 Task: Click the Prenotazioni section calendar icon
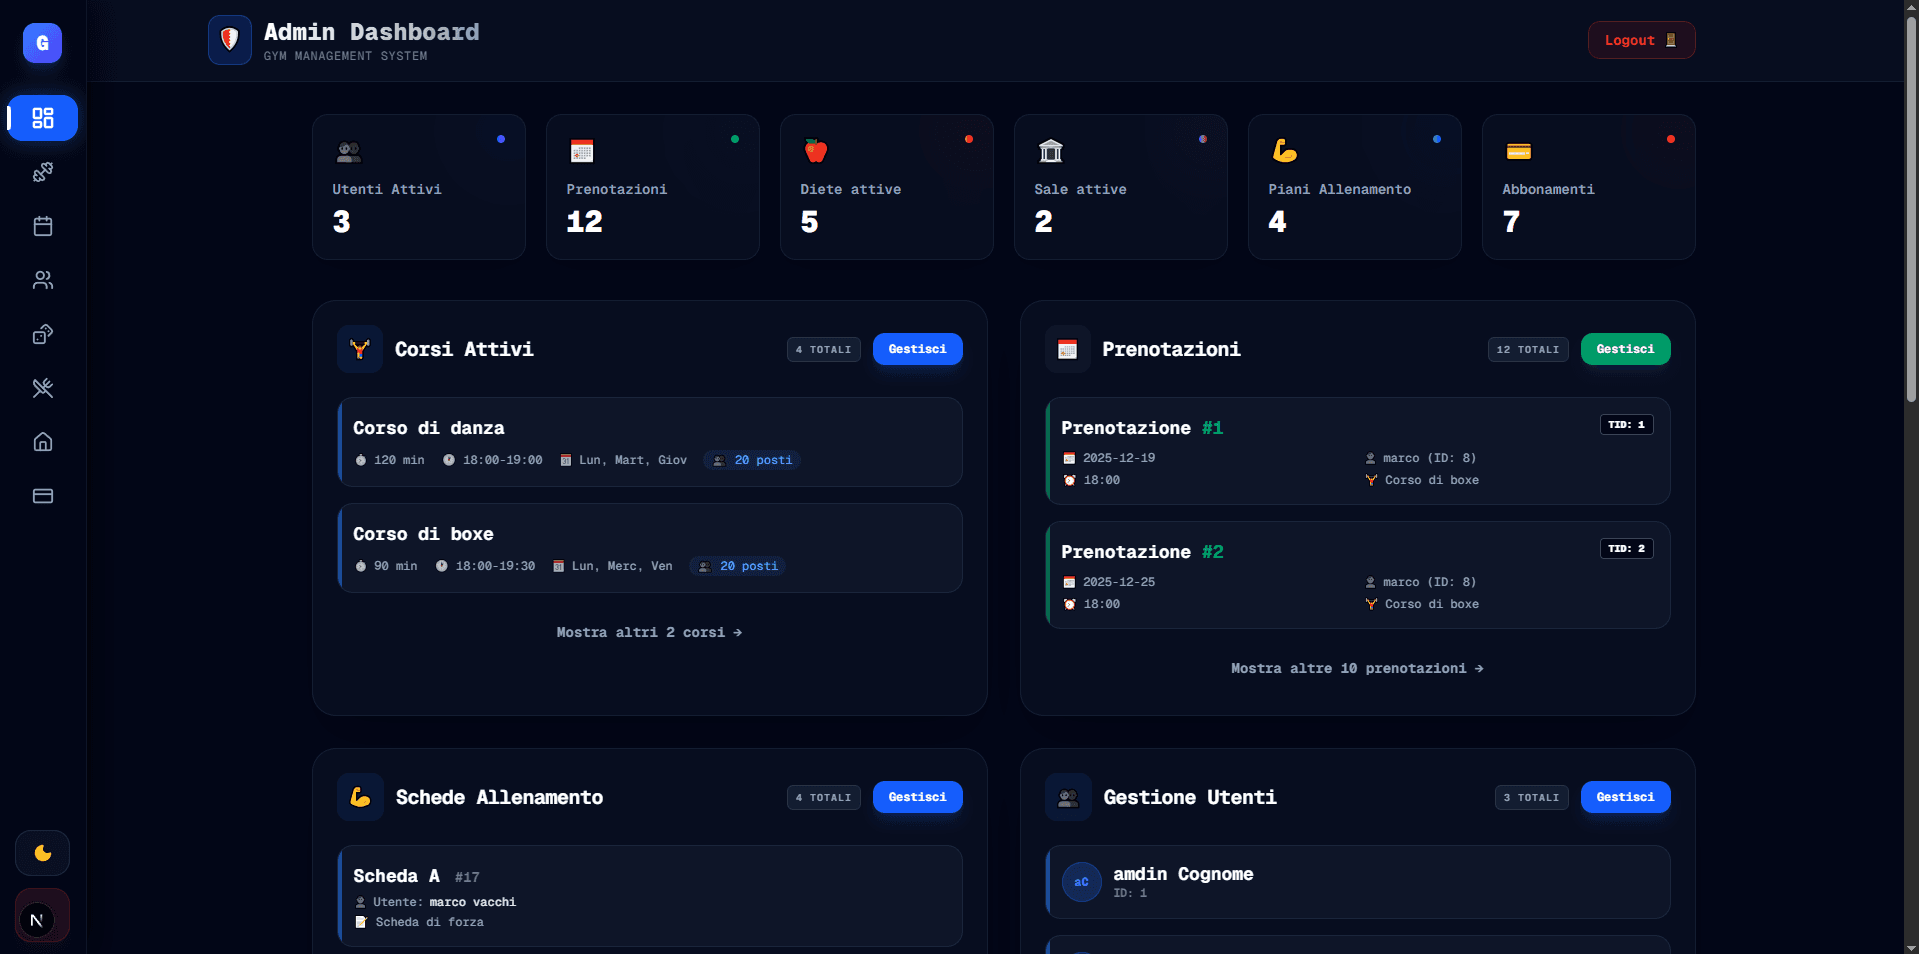pyautogui.click(x=1068, y=349)
